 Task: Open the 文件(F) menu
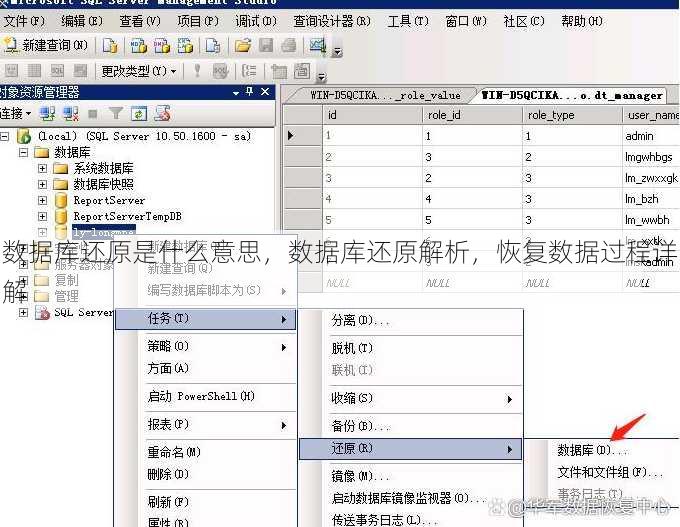click(x=24, y=21)
